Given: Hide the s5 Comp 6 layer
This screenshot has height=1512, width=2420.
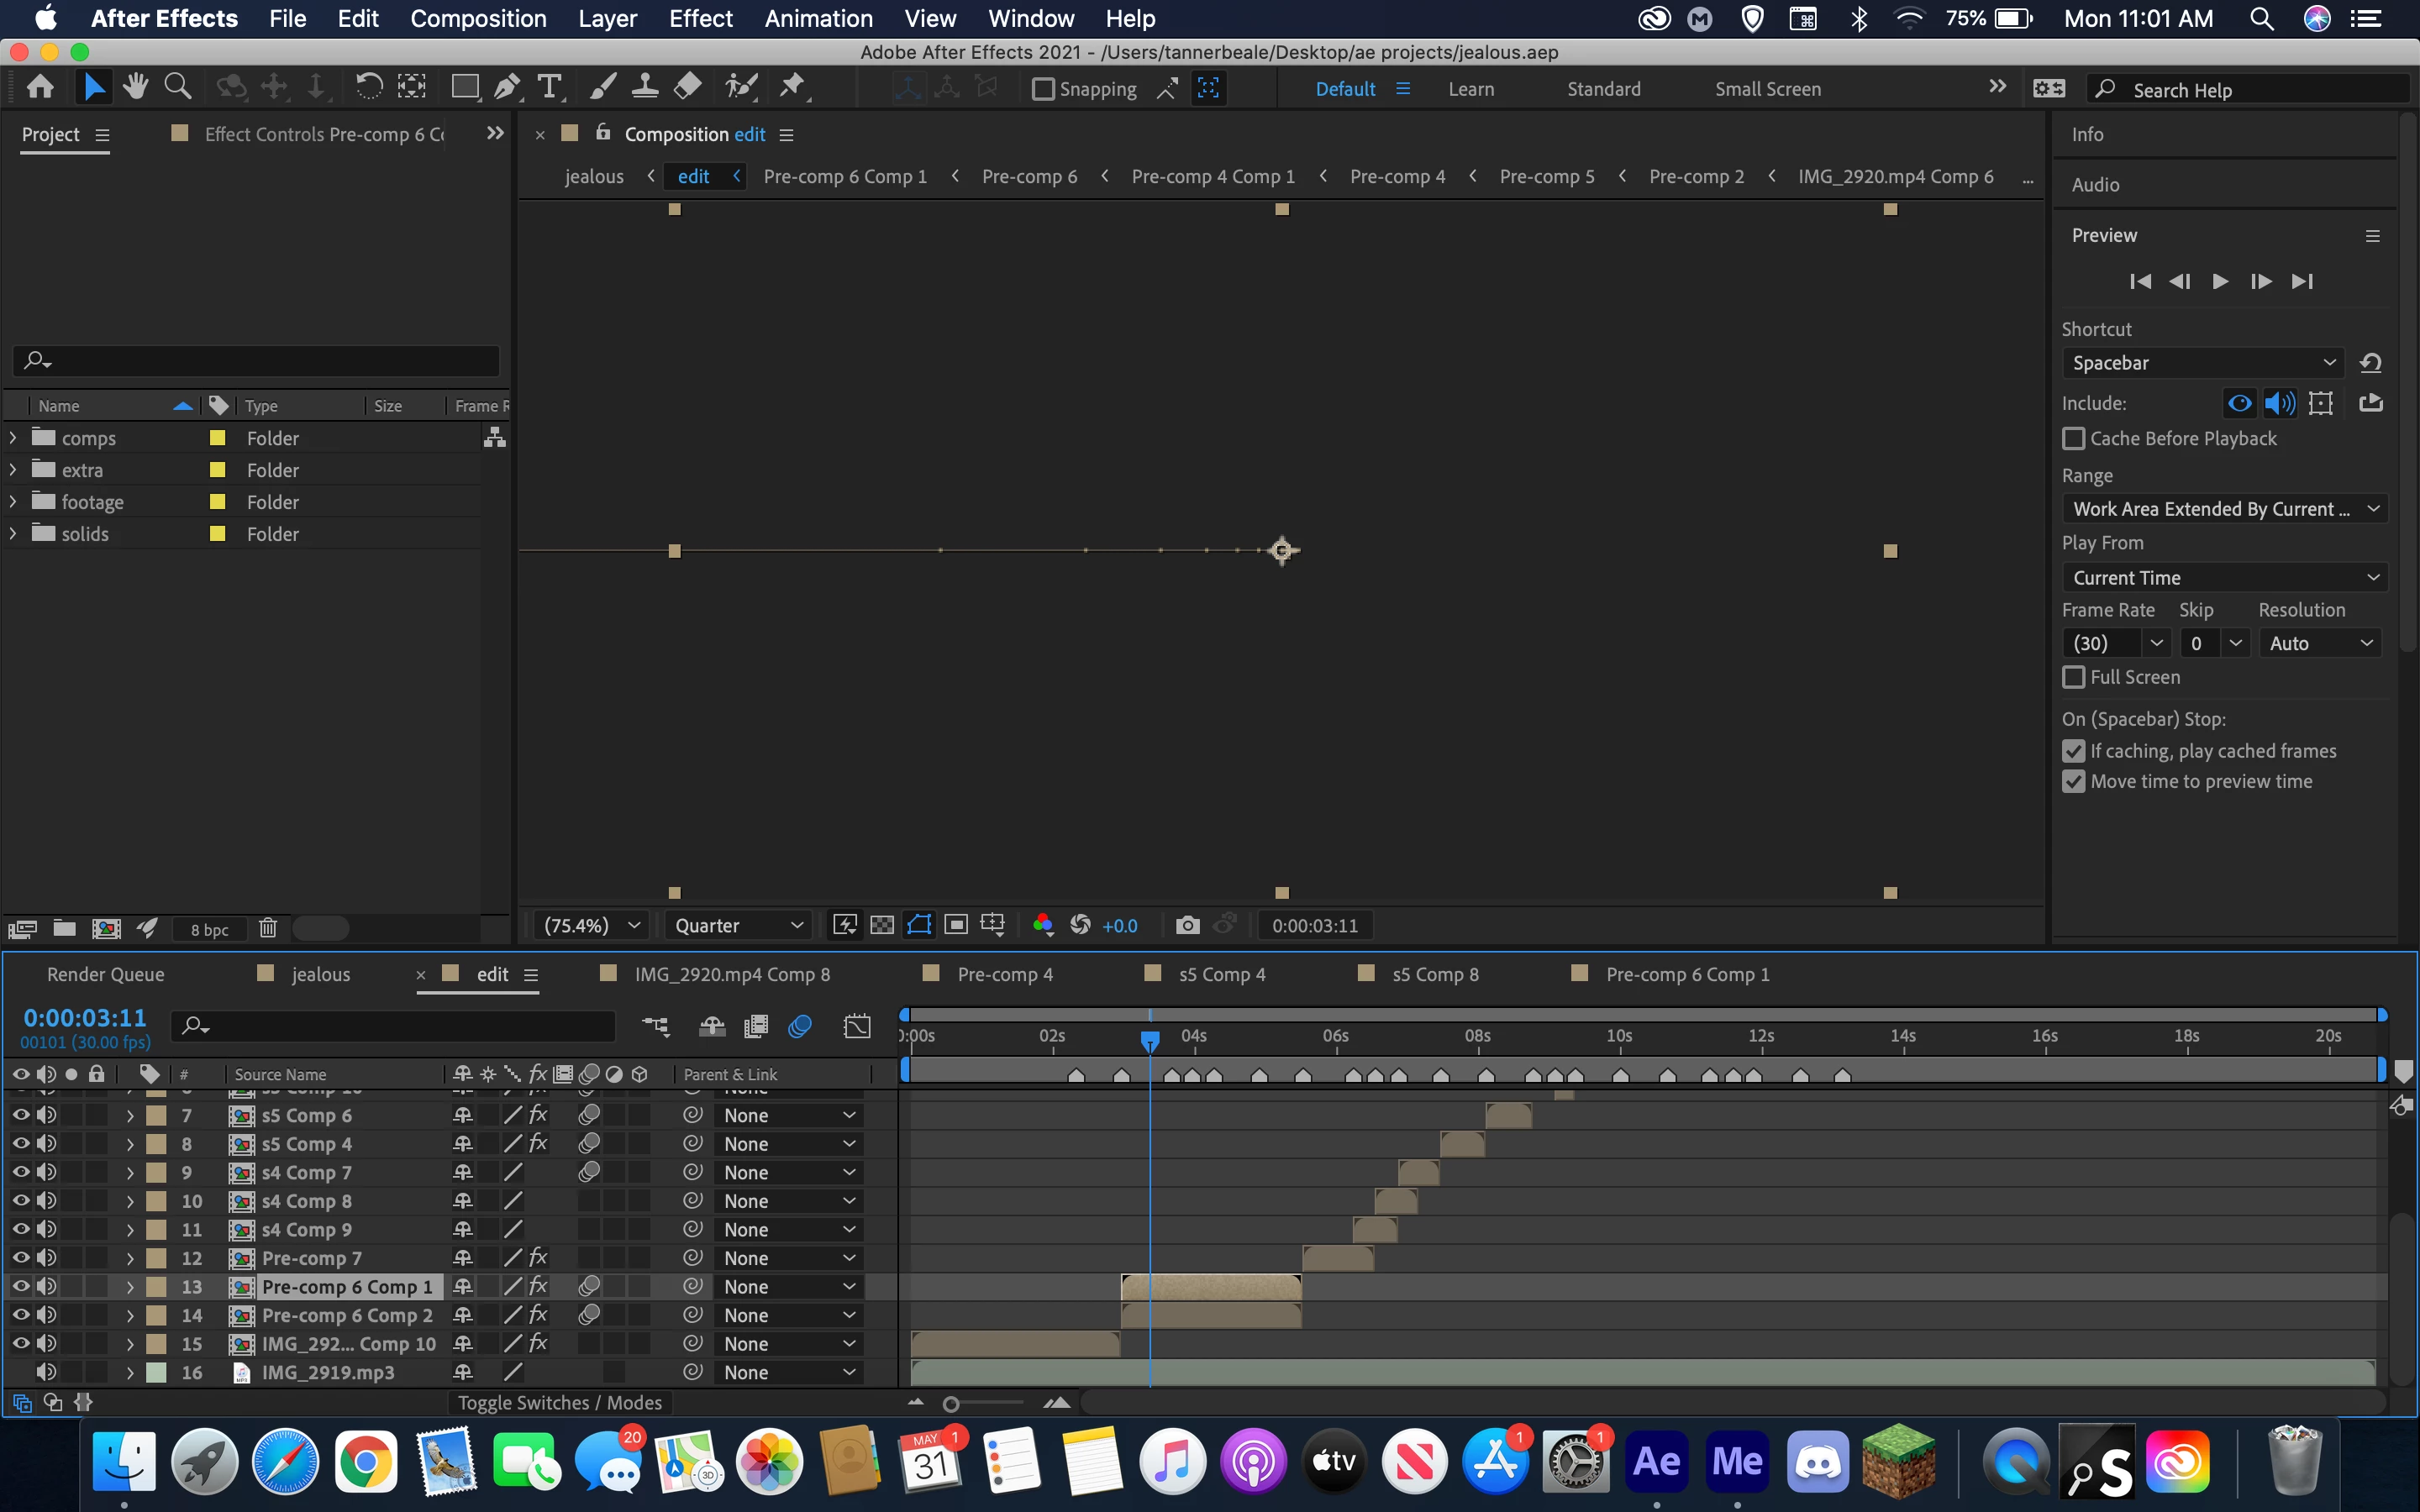Looking at the screenshot, I should pos(20,1114).
